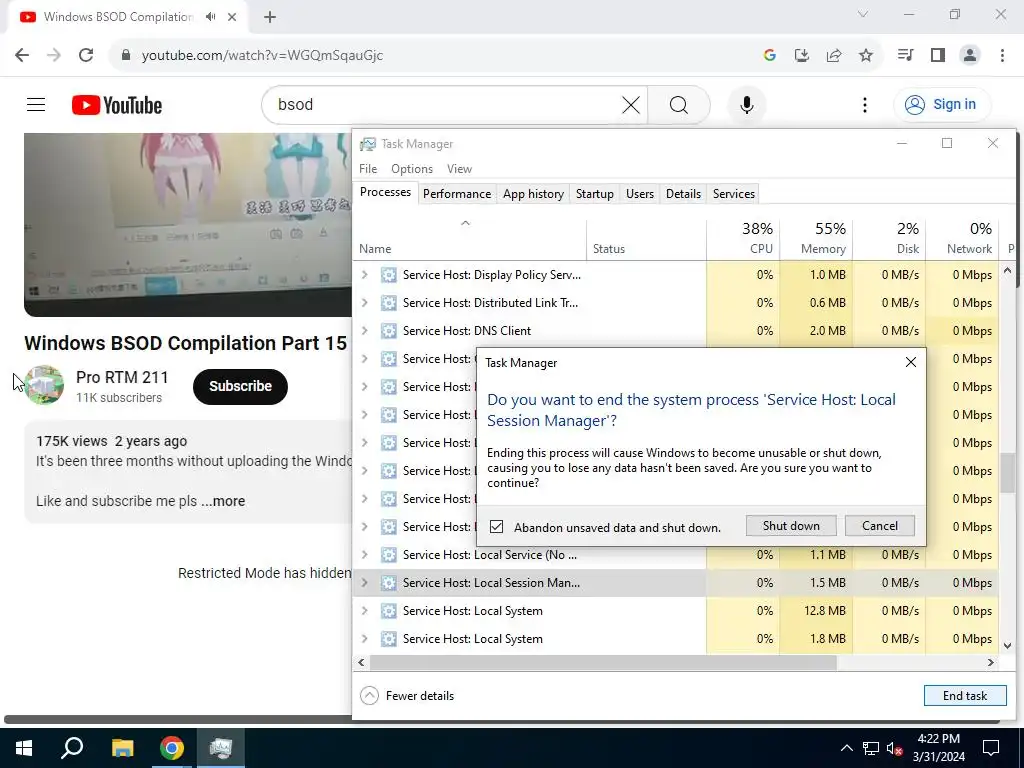
Task: Open YouTube settings three-dot menu
Action: pyautogui.click(x=865, y=104)
